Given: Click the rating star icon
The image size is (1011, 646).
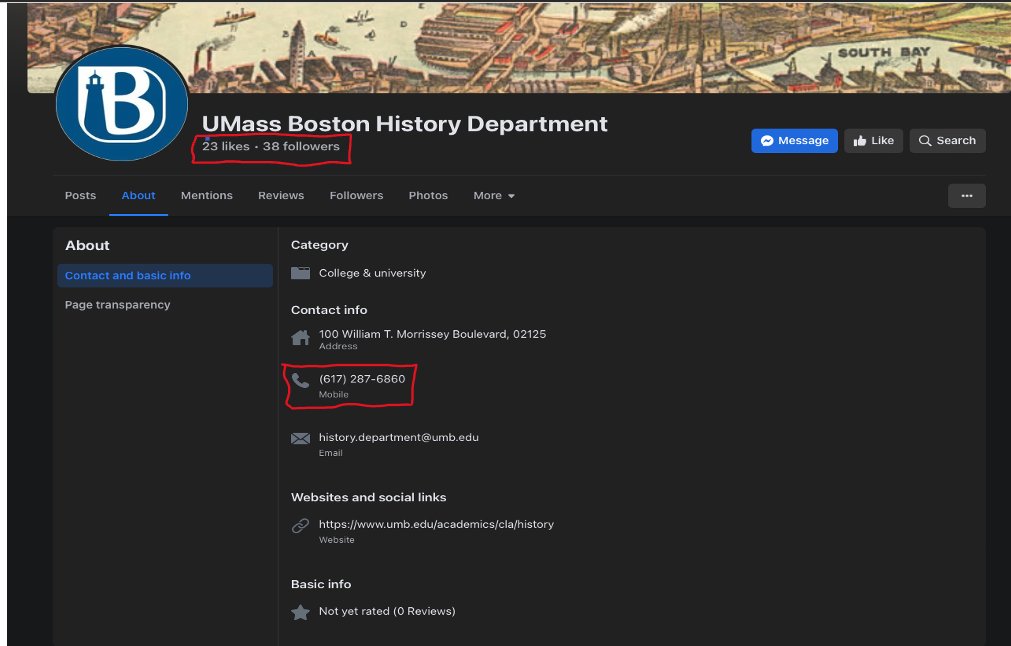Looking at the screenshot, I should point(300,612).
